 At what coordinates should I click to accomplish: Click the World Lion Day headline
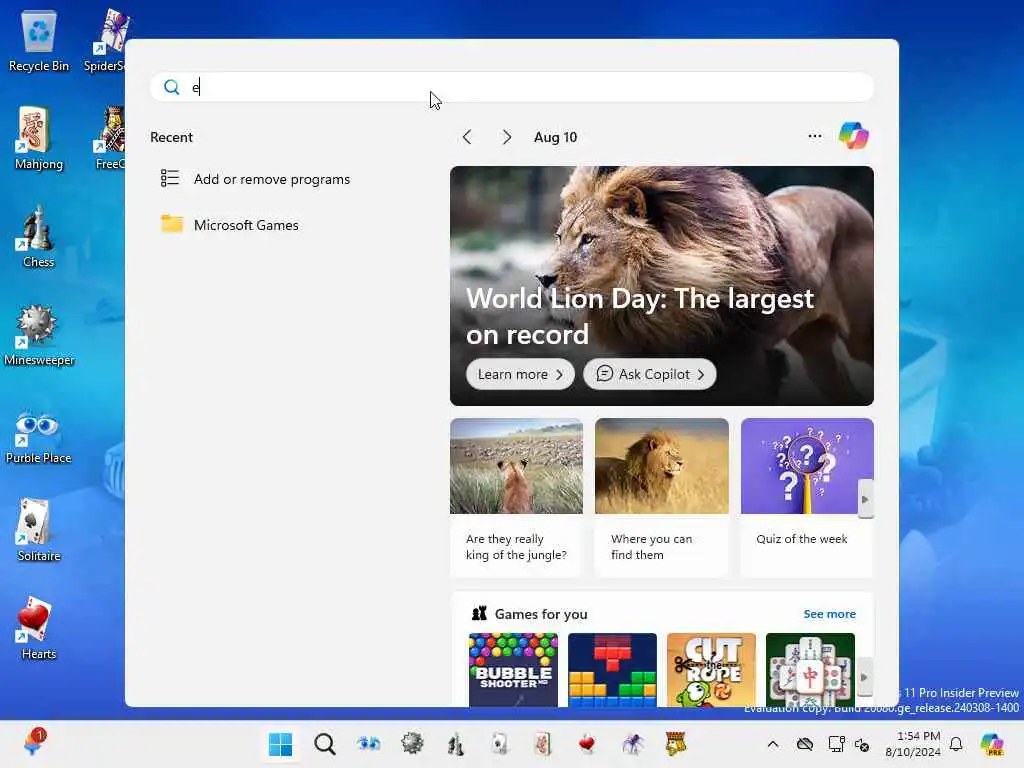639,317
